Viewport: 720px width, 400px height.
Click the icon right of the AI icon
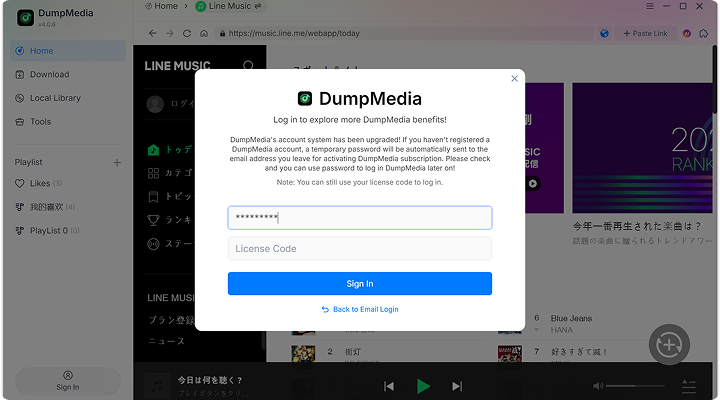point(704,33)
